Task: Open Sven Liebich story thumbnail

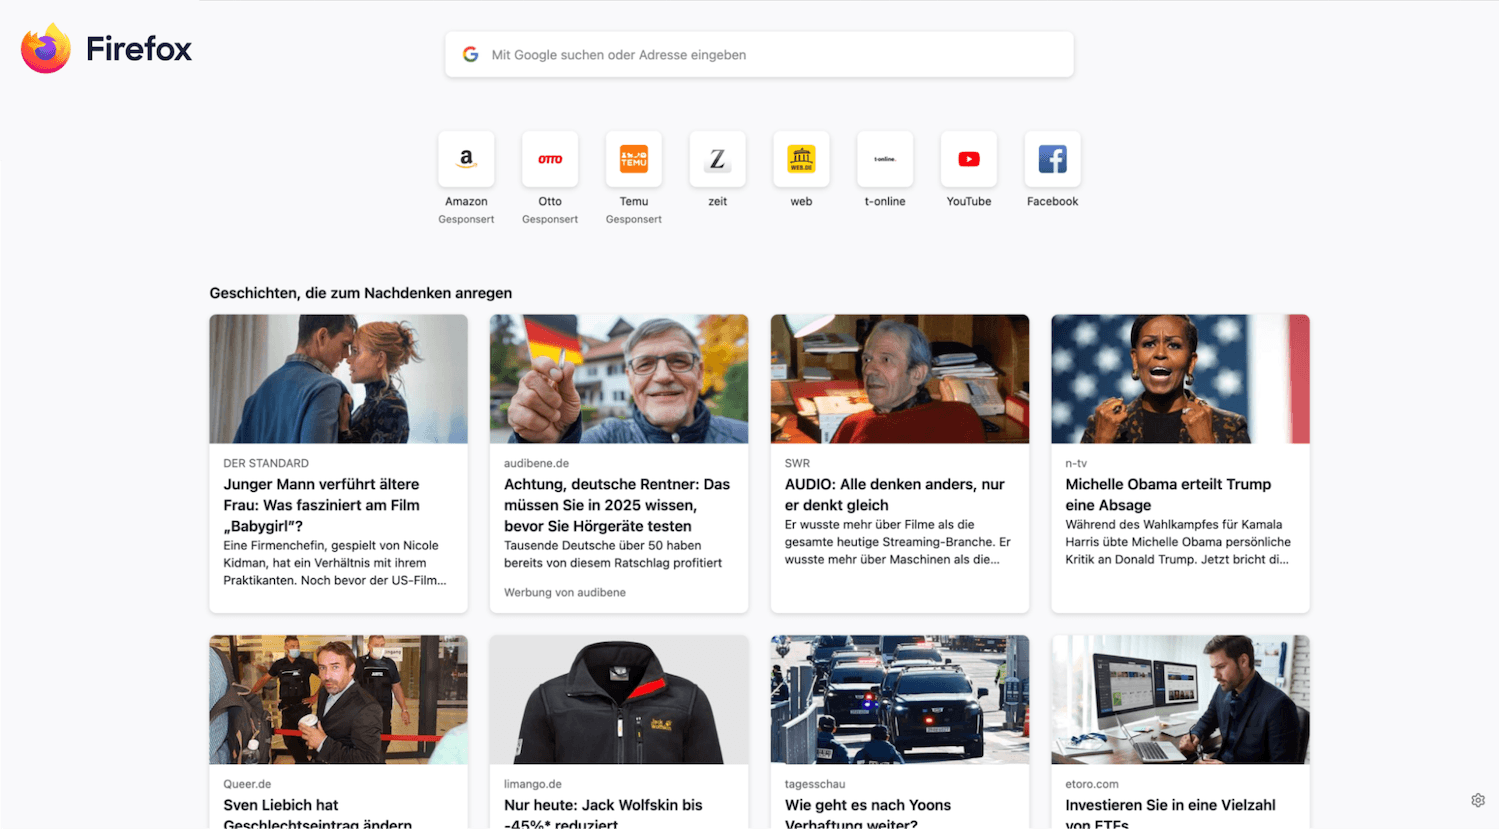Action: click(338, 700)
